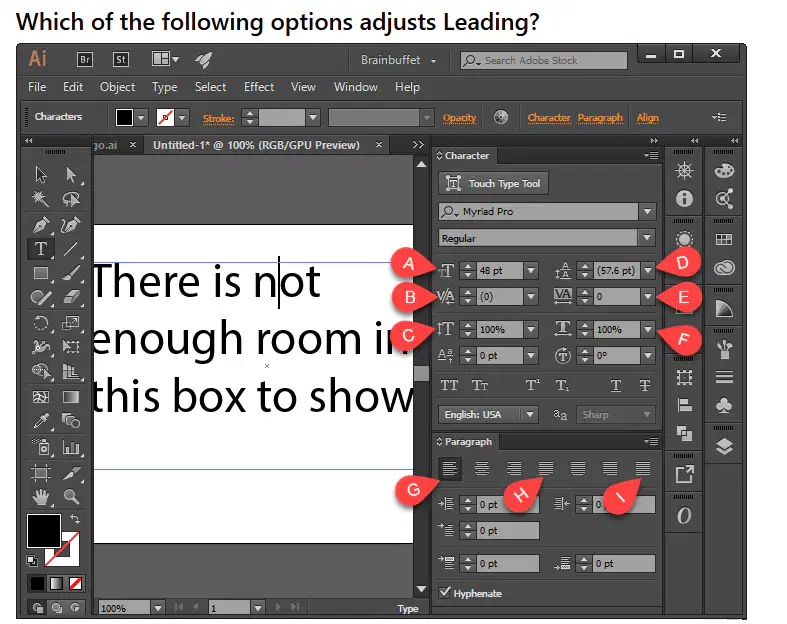
Task: Swap fill and stroke colors arrow
Action: point(75,519)
